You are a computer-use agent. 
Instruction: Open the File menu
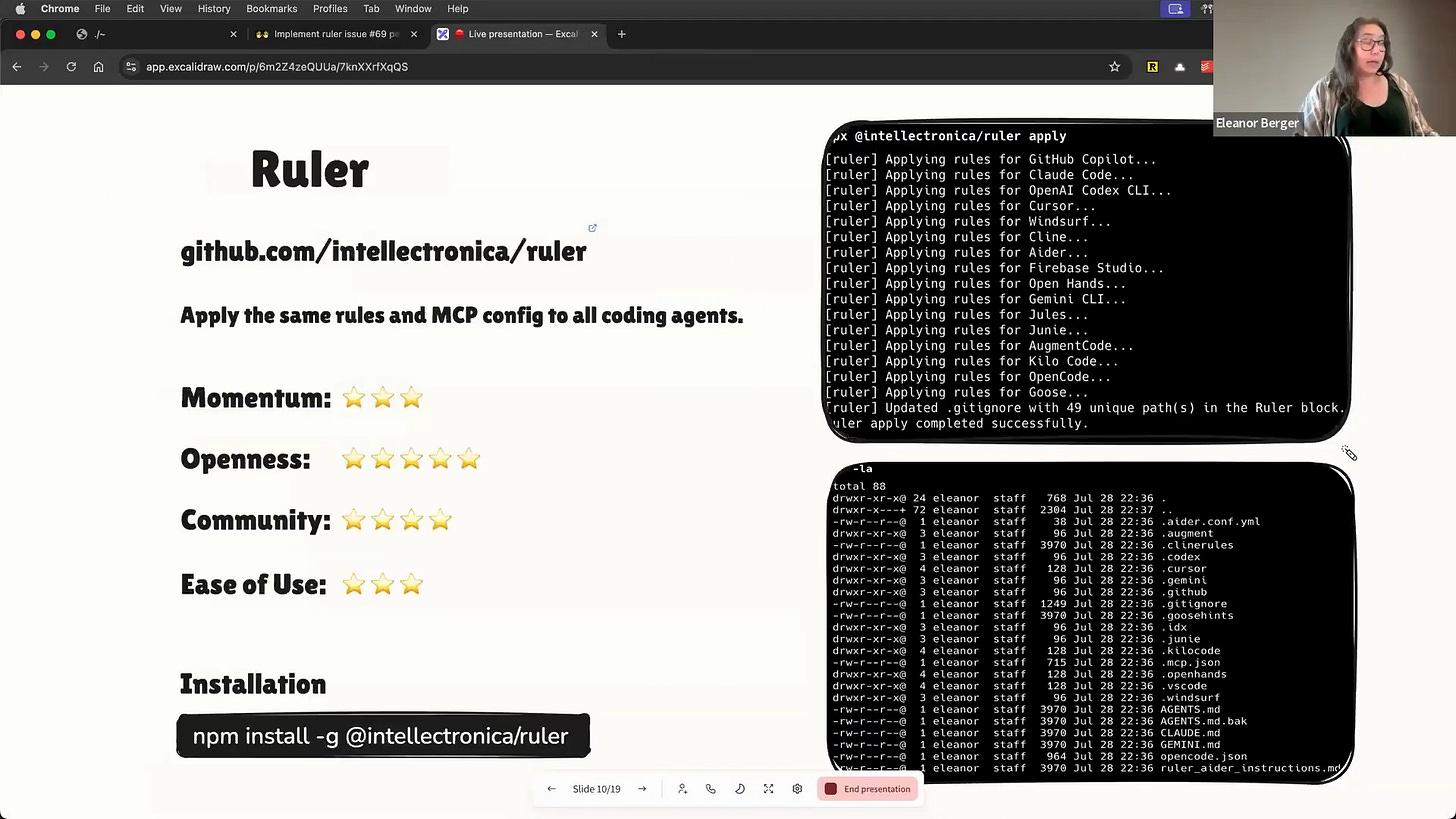[102, 9]
